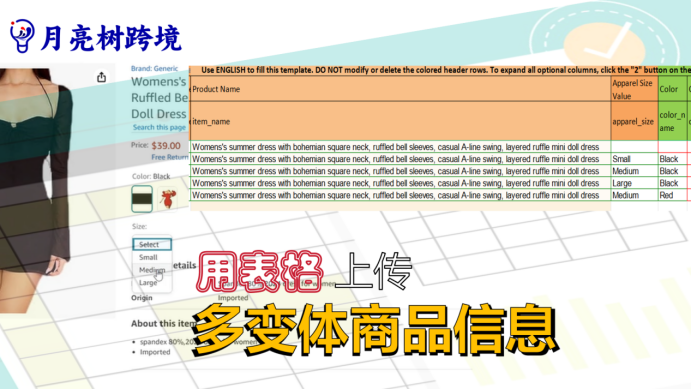Open the Search this page link
The image size is (692, 389).
tap(159, 127)
